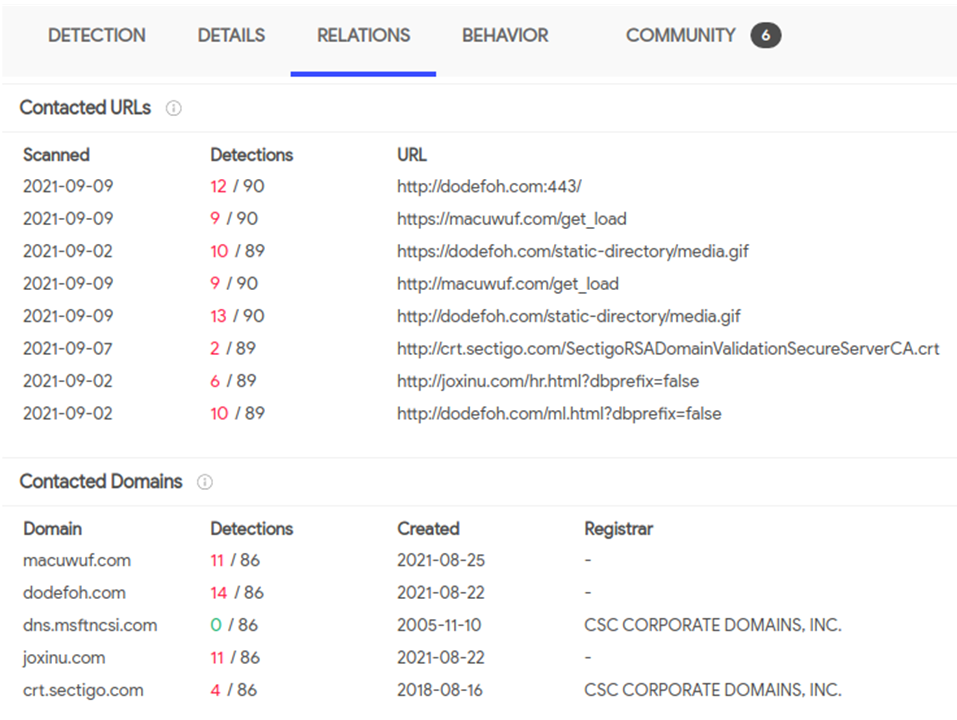Screen dimensions: 957x720
Task: Click the dodefoh.com domain entry
Action: pos(74,592)
